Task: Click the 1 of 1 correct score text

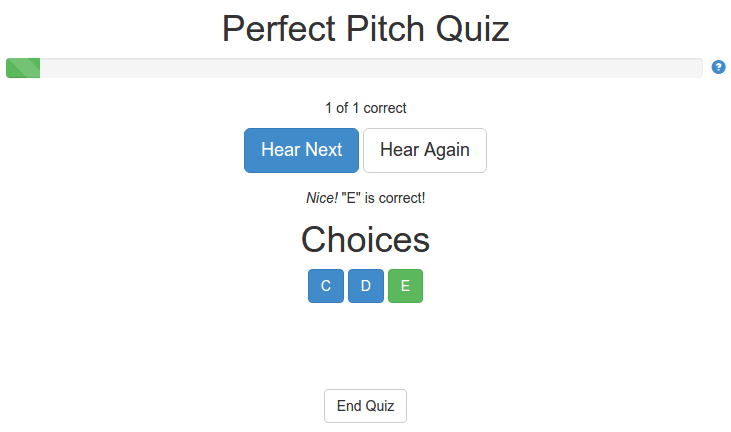Action: [x=366, y=108]
